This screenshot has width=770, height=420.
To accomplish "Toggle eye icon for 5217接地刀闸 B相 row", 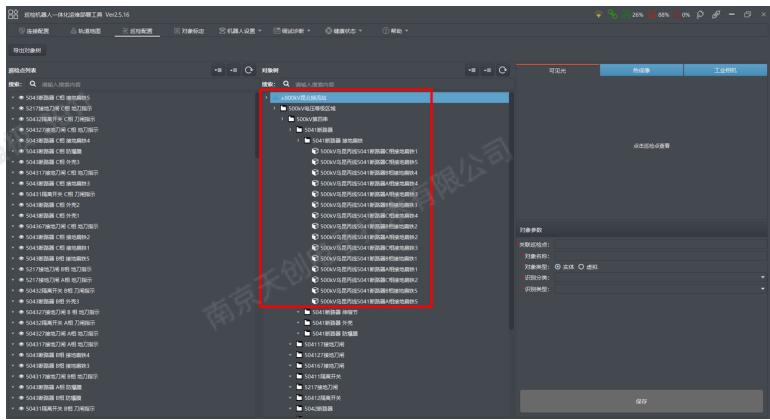I will point(21,269).
